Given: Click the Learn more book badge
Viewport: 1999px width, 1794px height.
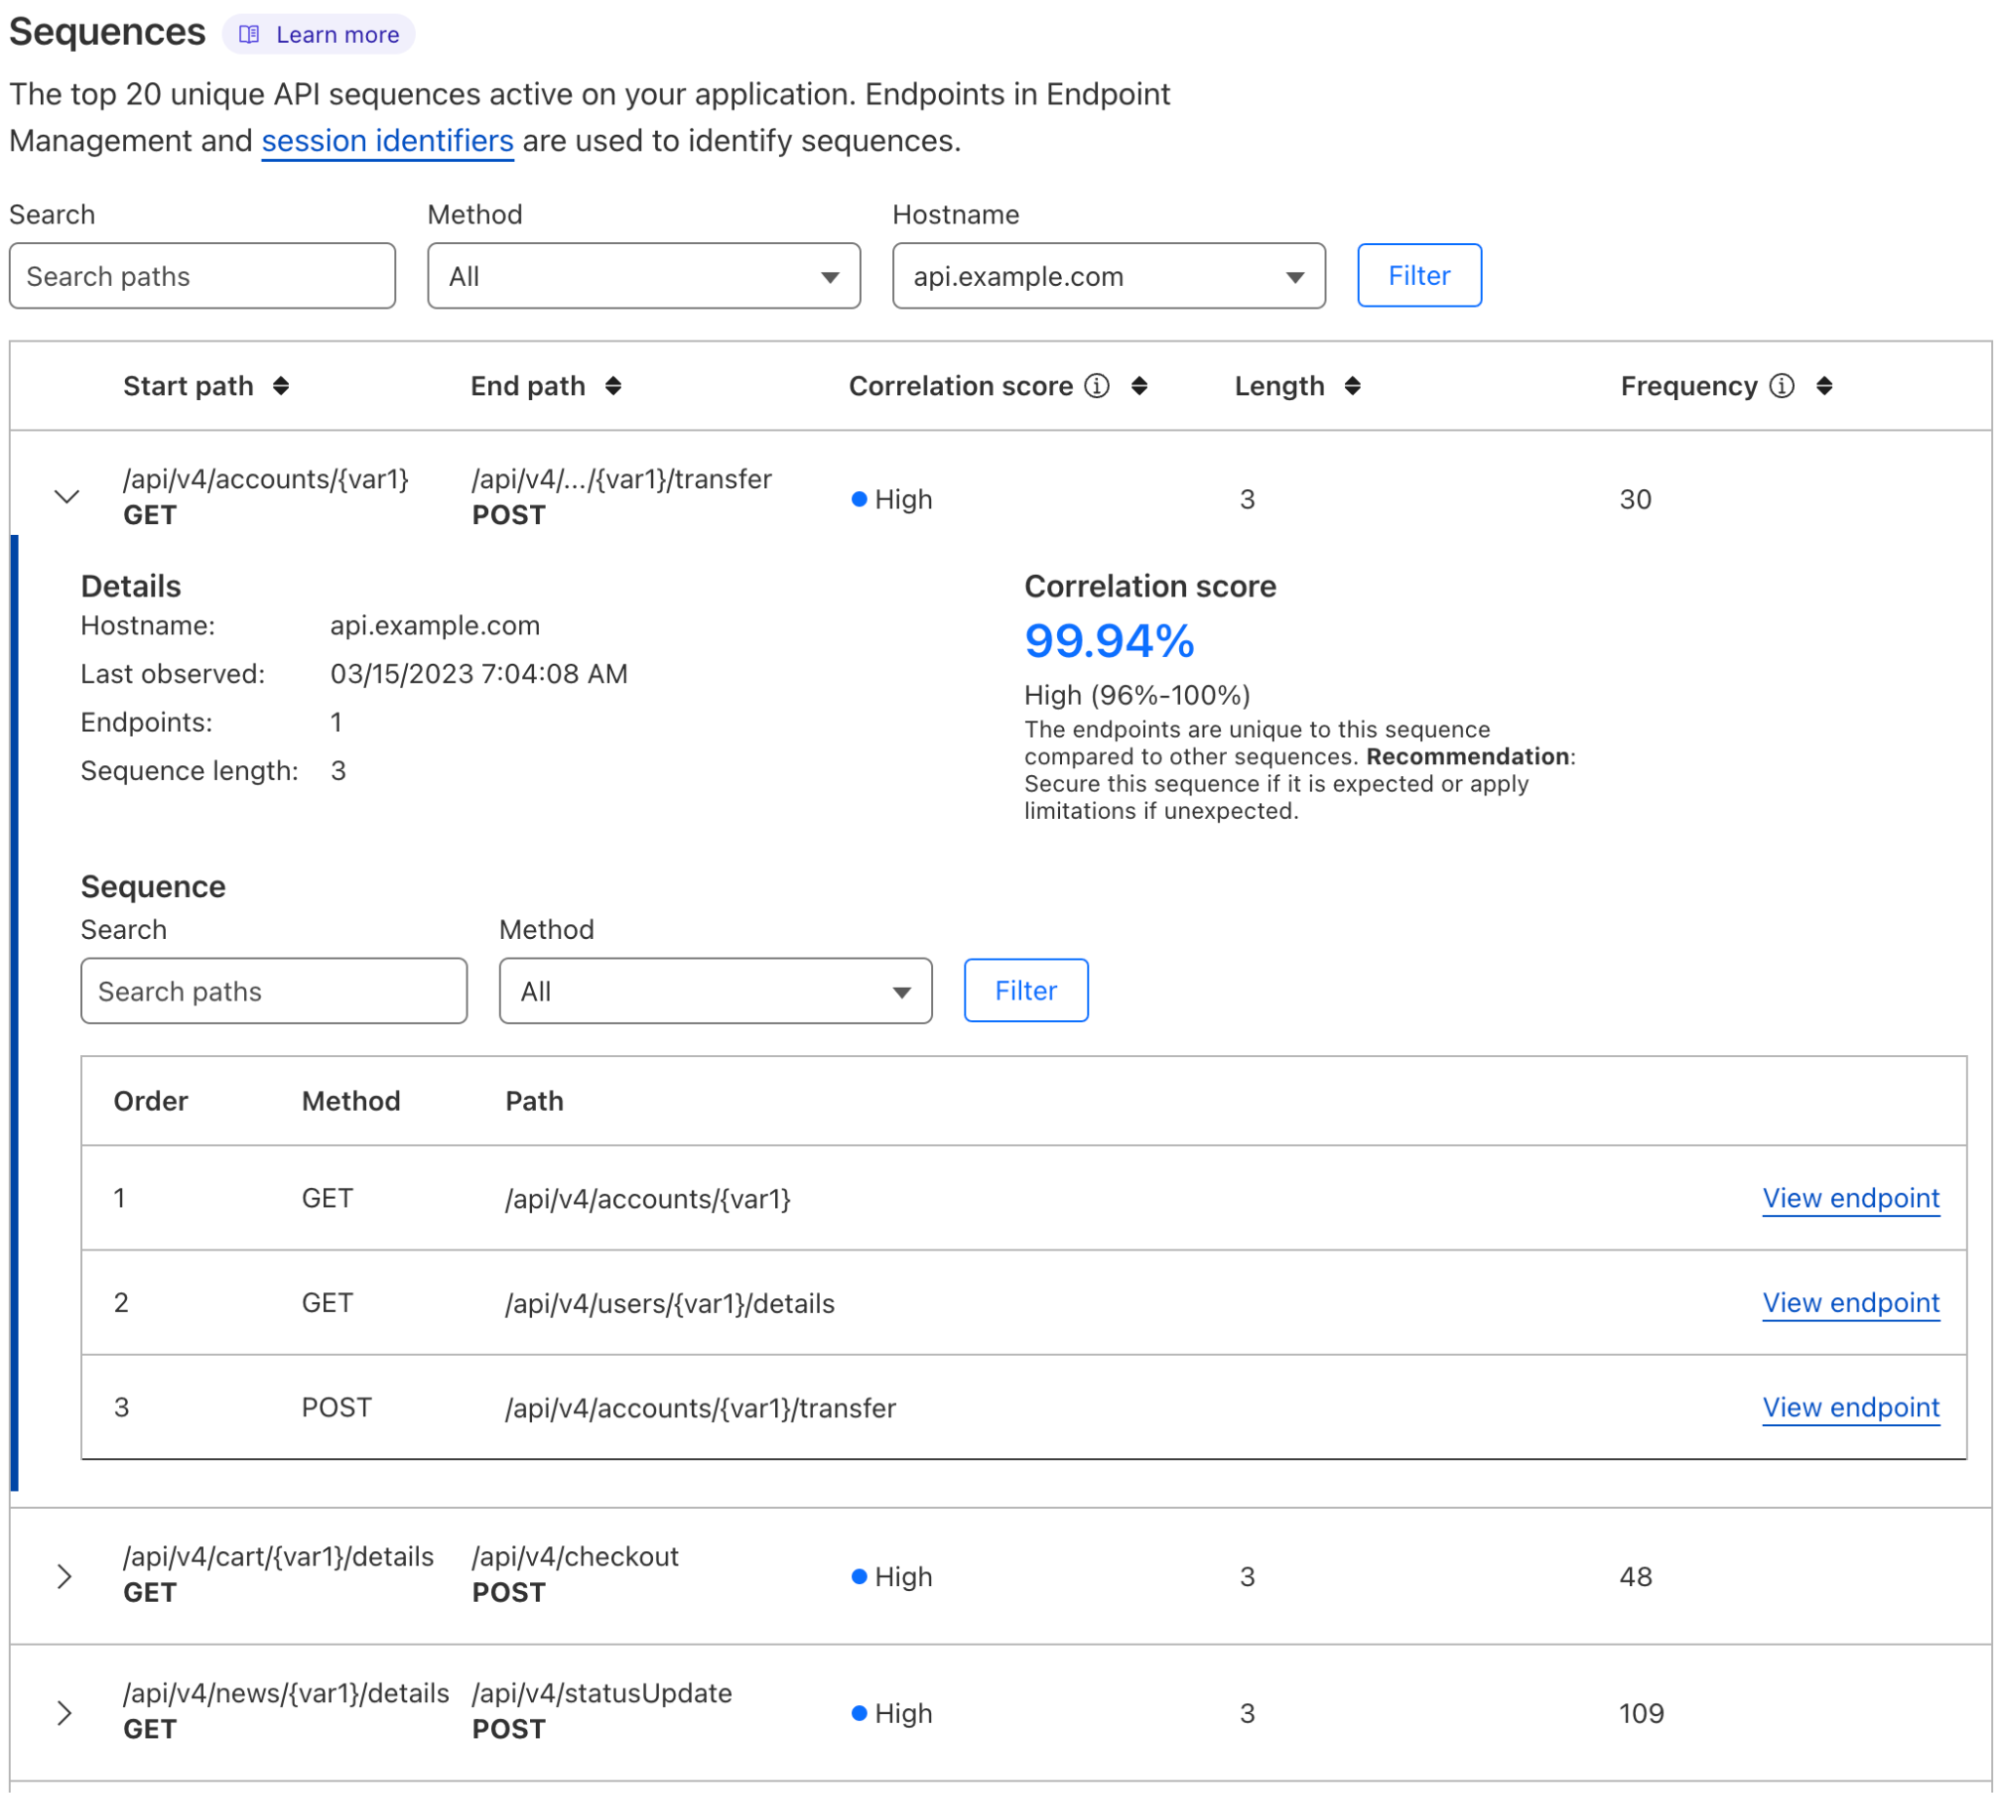Looking at the screenshot, I should tap(319, 34).
